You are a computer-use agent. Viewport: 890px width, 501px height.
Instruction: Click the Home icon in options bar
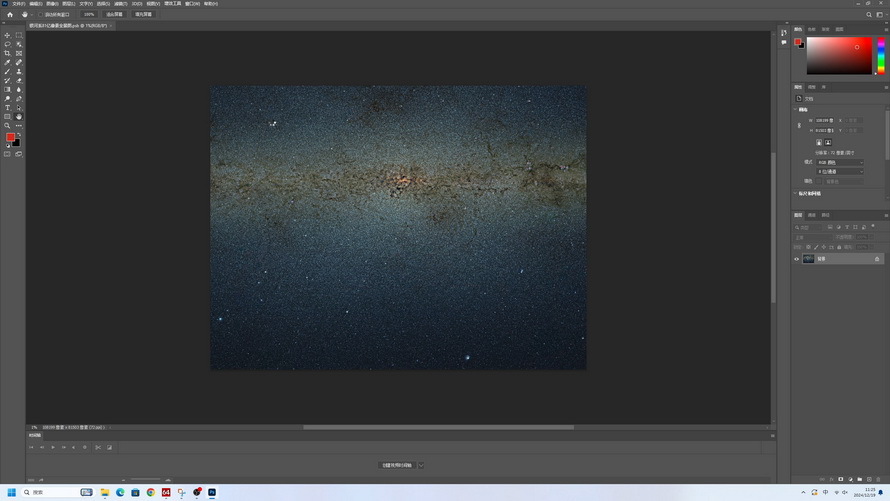(x=10, y=15)
